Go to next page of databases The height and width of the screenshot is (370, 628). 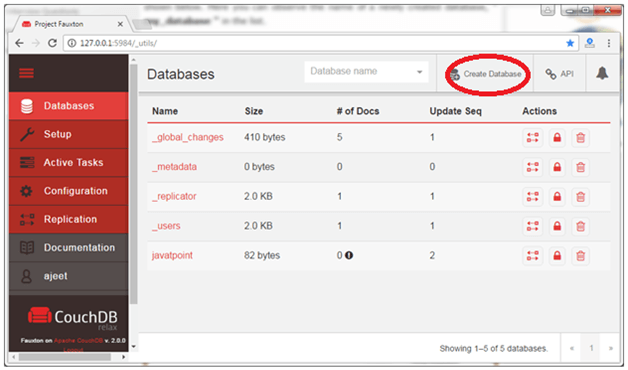tap(610, 348)
